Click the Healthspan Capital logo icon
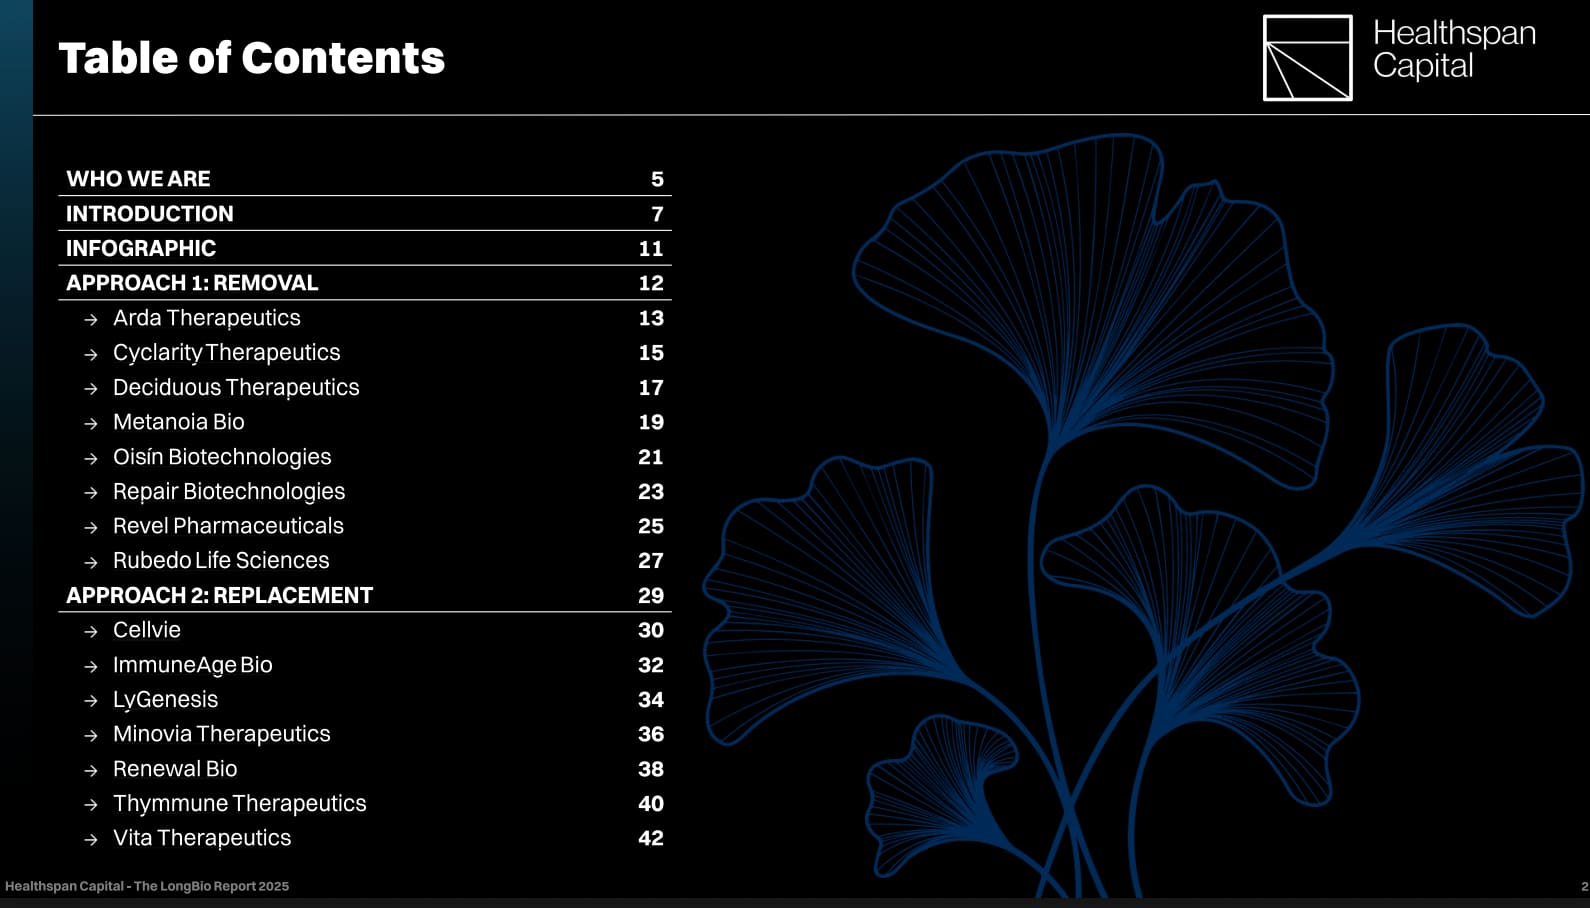 pos(1307,58)
